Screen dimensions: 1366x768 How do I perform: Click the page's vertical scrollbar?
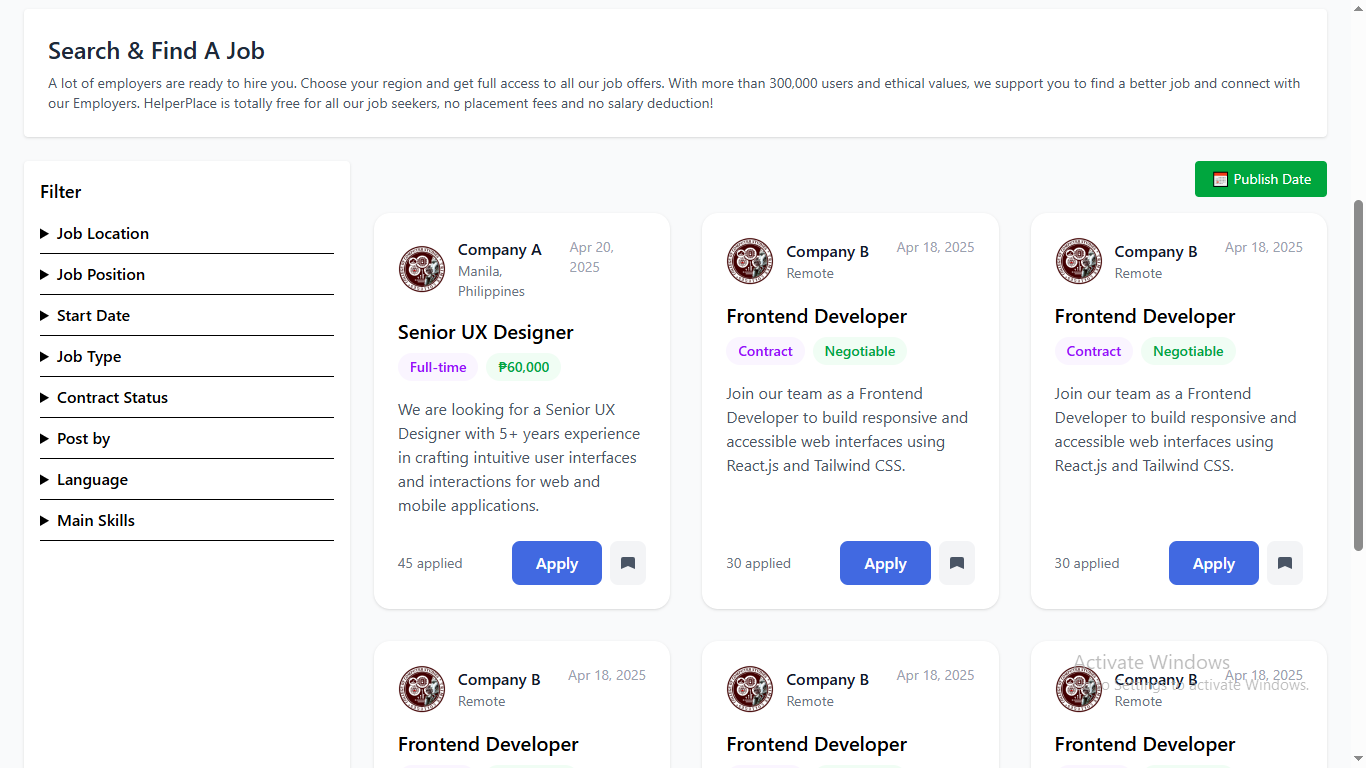[1358, 375]
